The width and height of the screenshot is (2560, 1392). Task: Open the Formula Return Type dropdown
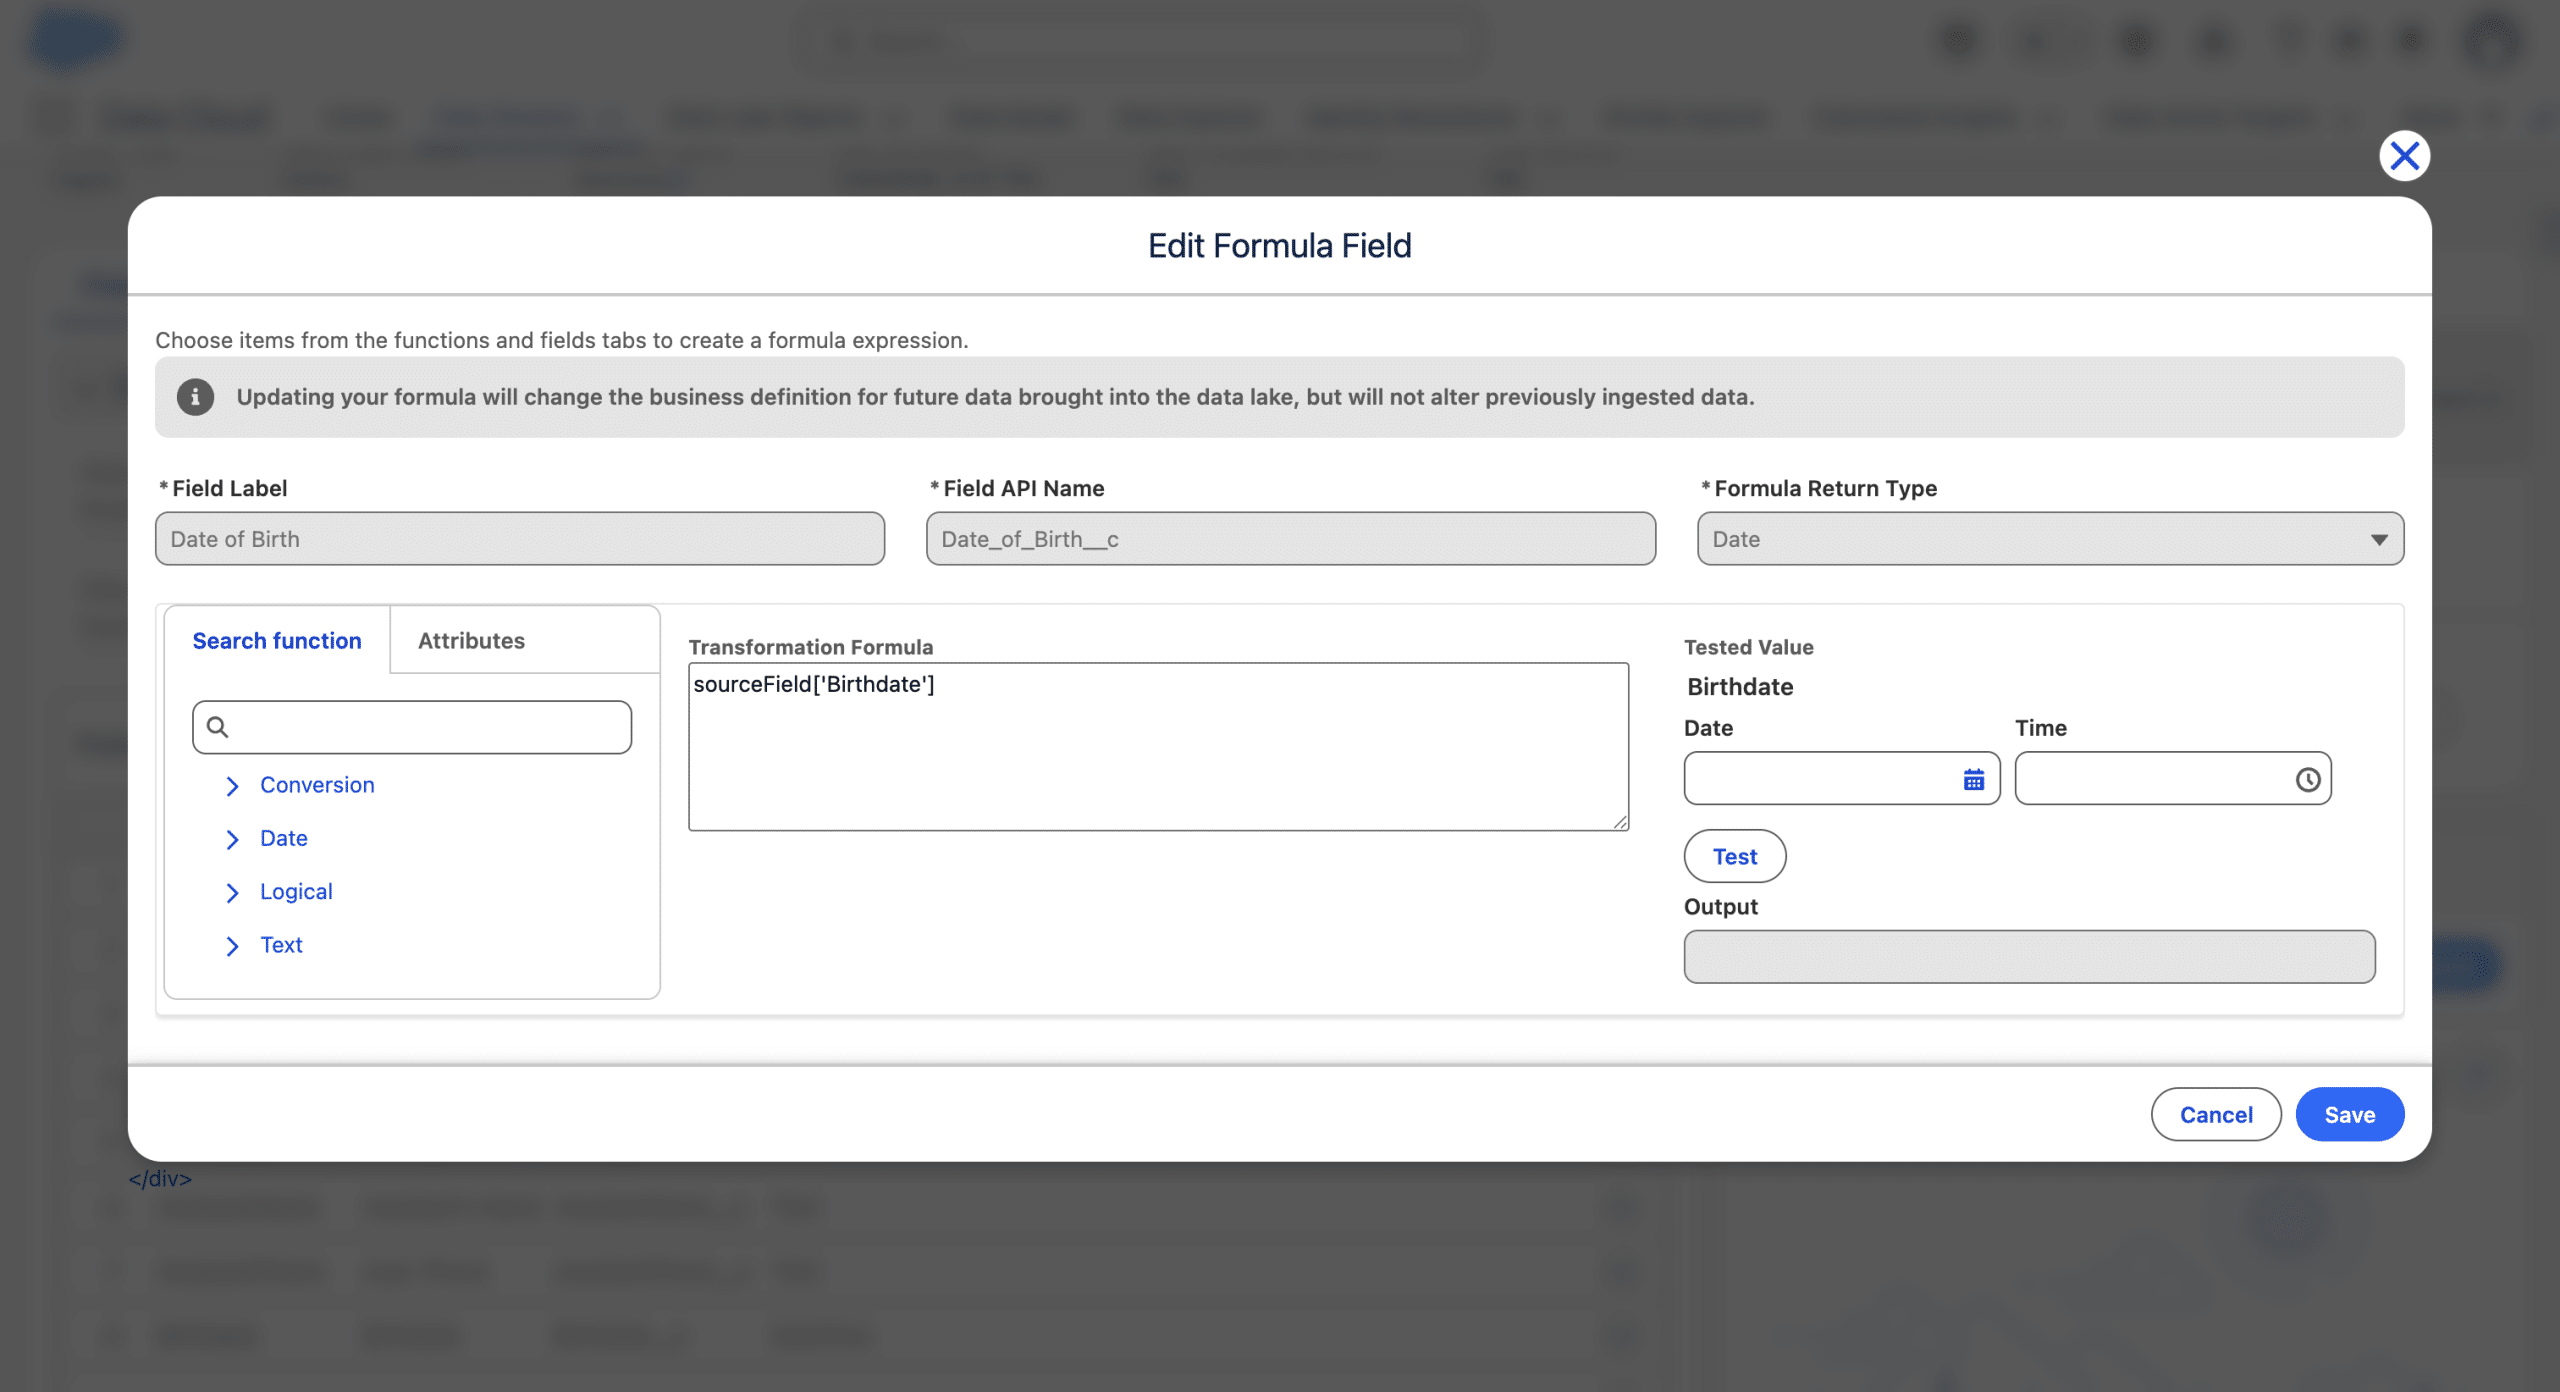2049,539
